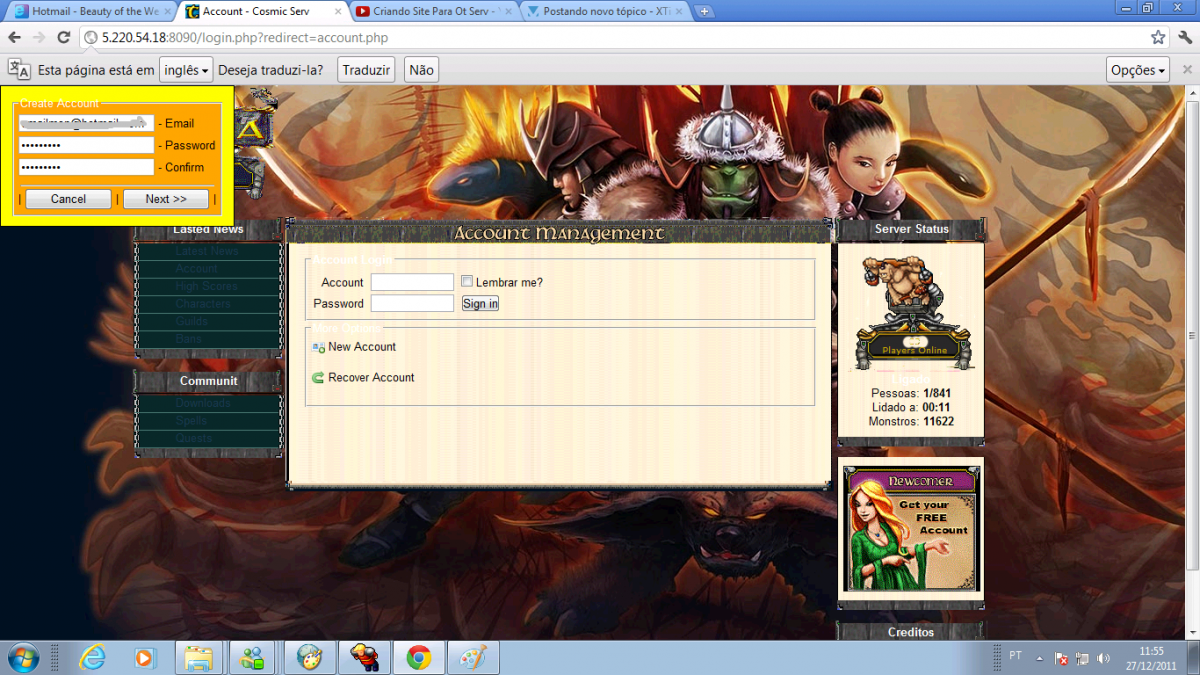The width and height of the screenshot is (1200, 675).
Task: Click the Communit panel header
Action: click(x=208, y=381)
